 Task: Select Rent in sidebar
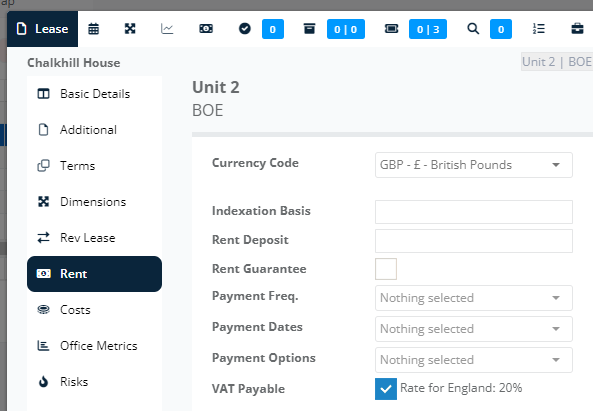[x=95, y=274]
